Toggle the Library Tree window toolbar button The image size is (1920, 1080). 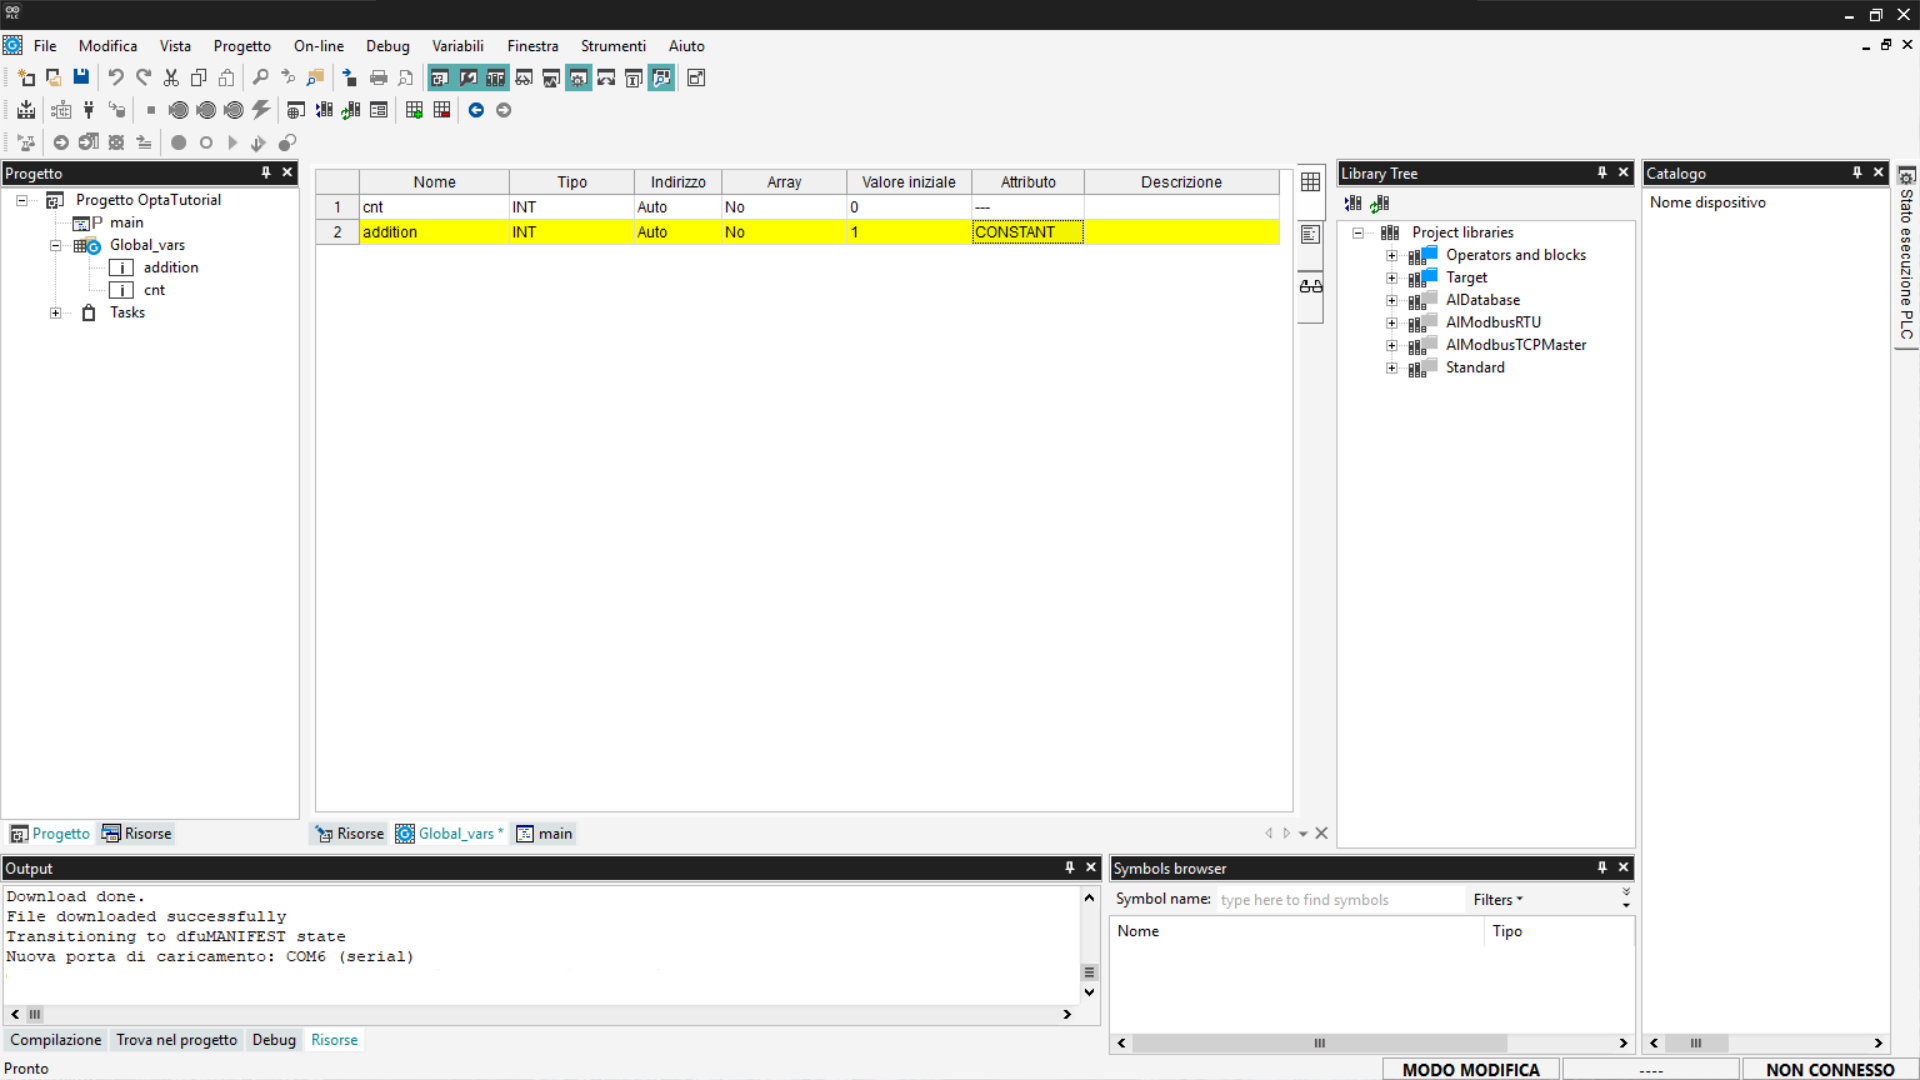(x=496, y=77)
